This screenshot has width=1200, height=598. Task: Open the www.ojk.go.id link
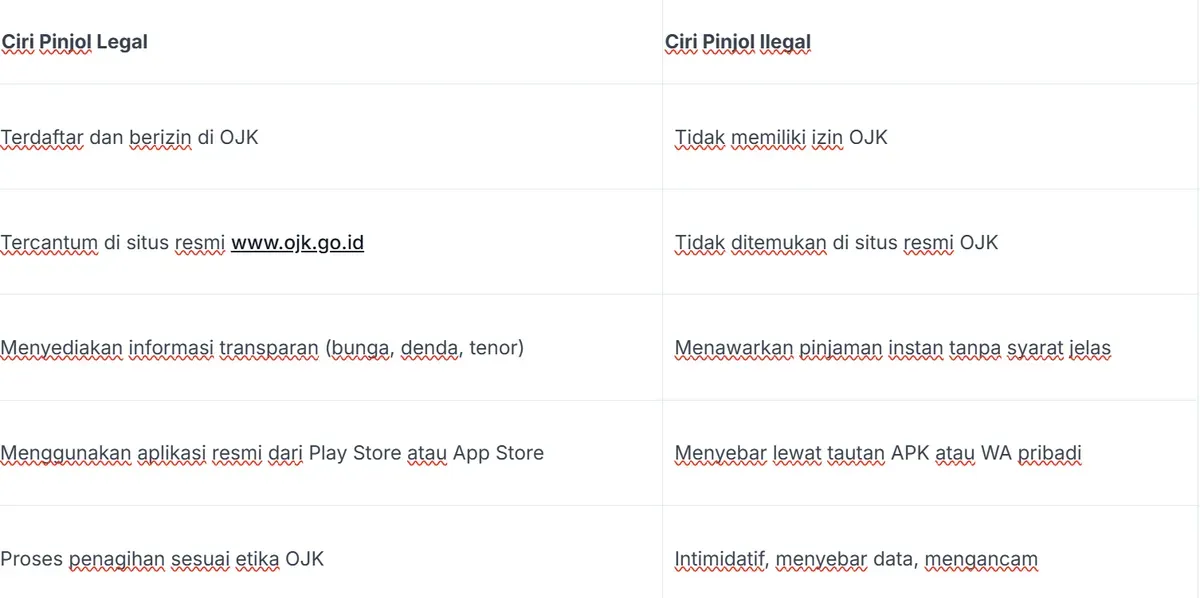point(297,243)
